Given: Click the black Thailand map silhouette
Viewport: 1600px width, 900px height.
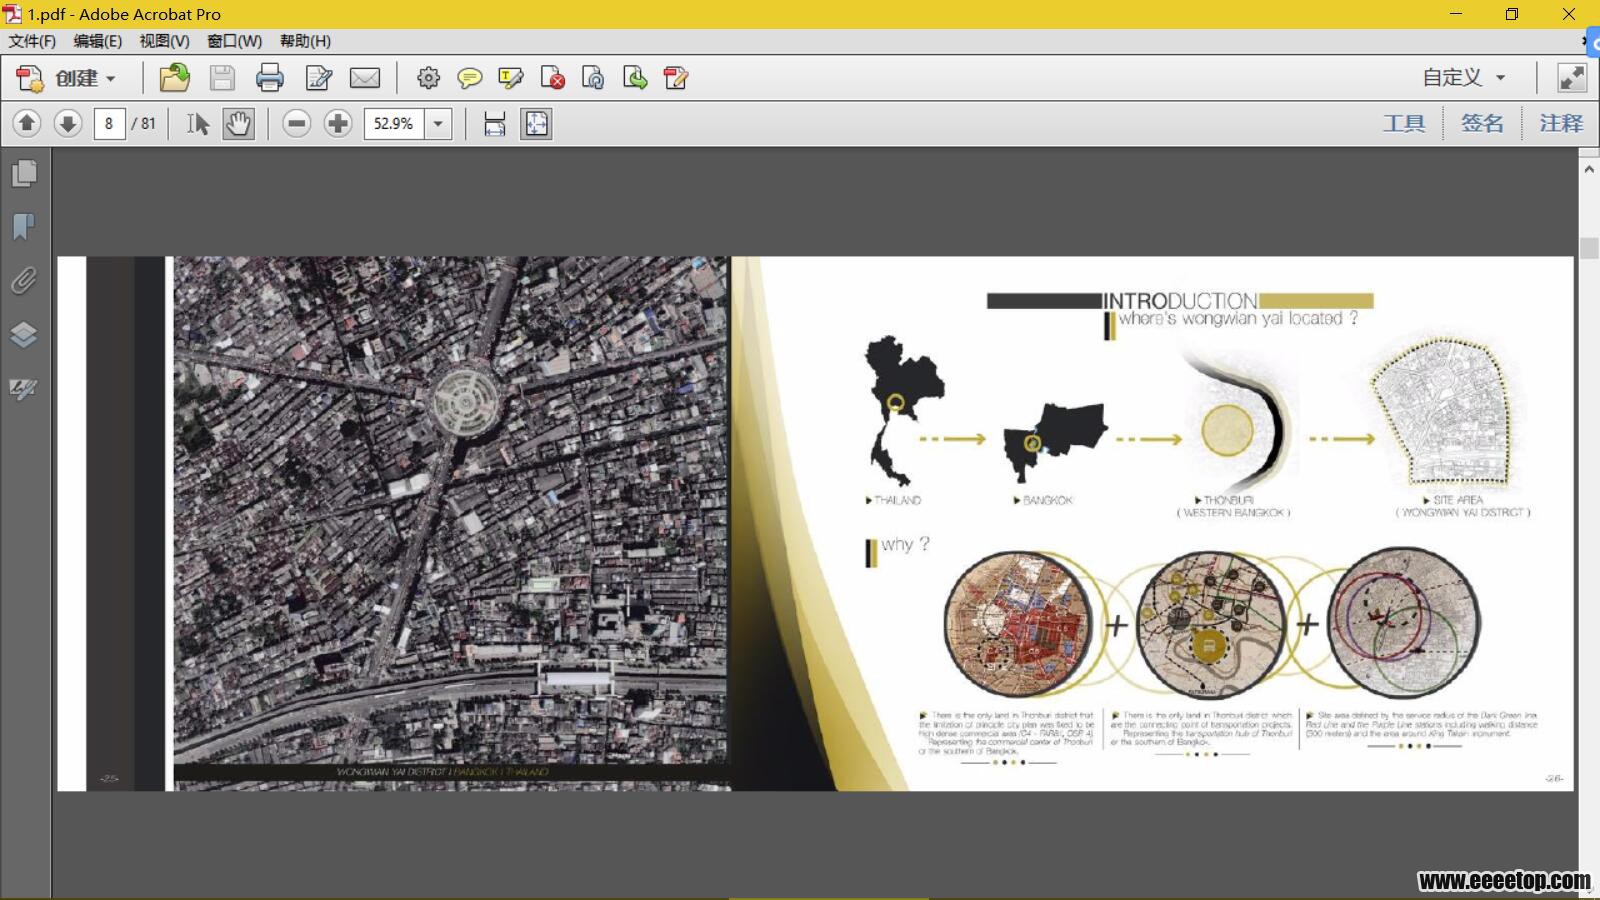Looking at the screenshot, I should pyautogui.click(x=902, y=410).
